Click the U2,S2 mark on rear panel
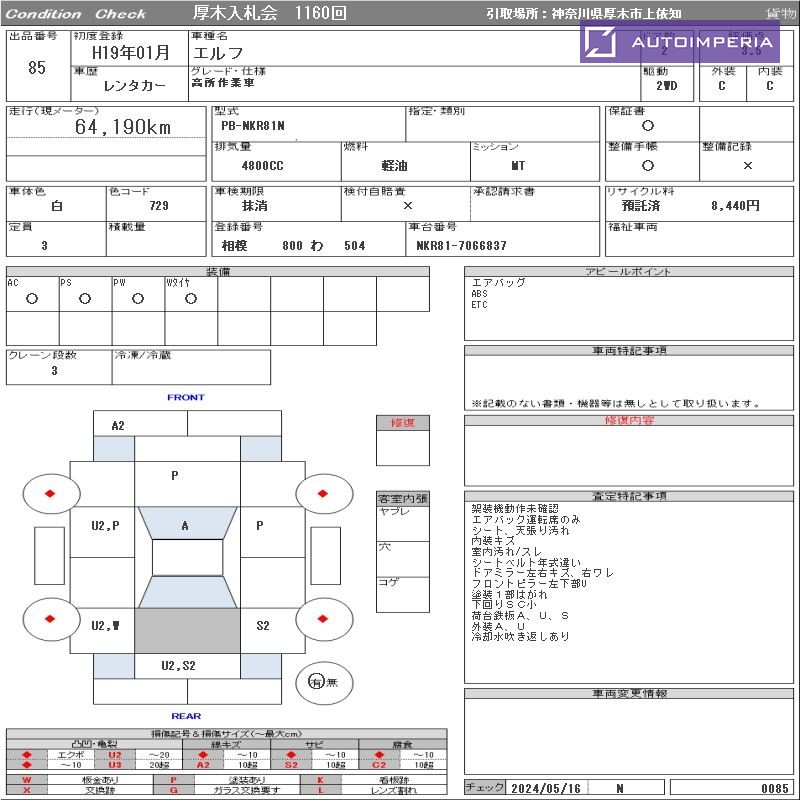Image resolution: width=800 pixels, height=800 pixels. click(x=179, y=666)
